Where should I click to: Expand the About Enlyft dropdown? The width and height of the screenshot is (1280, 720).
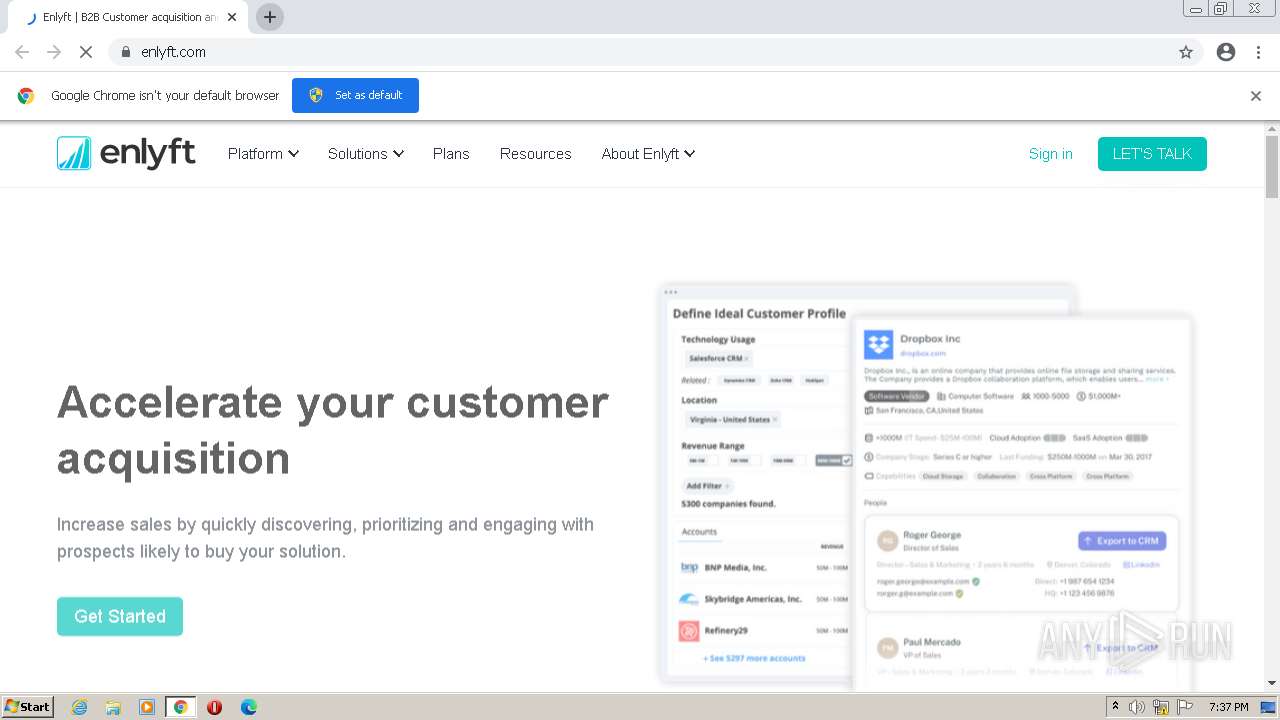pyautogui.click(x=648, y=153)
